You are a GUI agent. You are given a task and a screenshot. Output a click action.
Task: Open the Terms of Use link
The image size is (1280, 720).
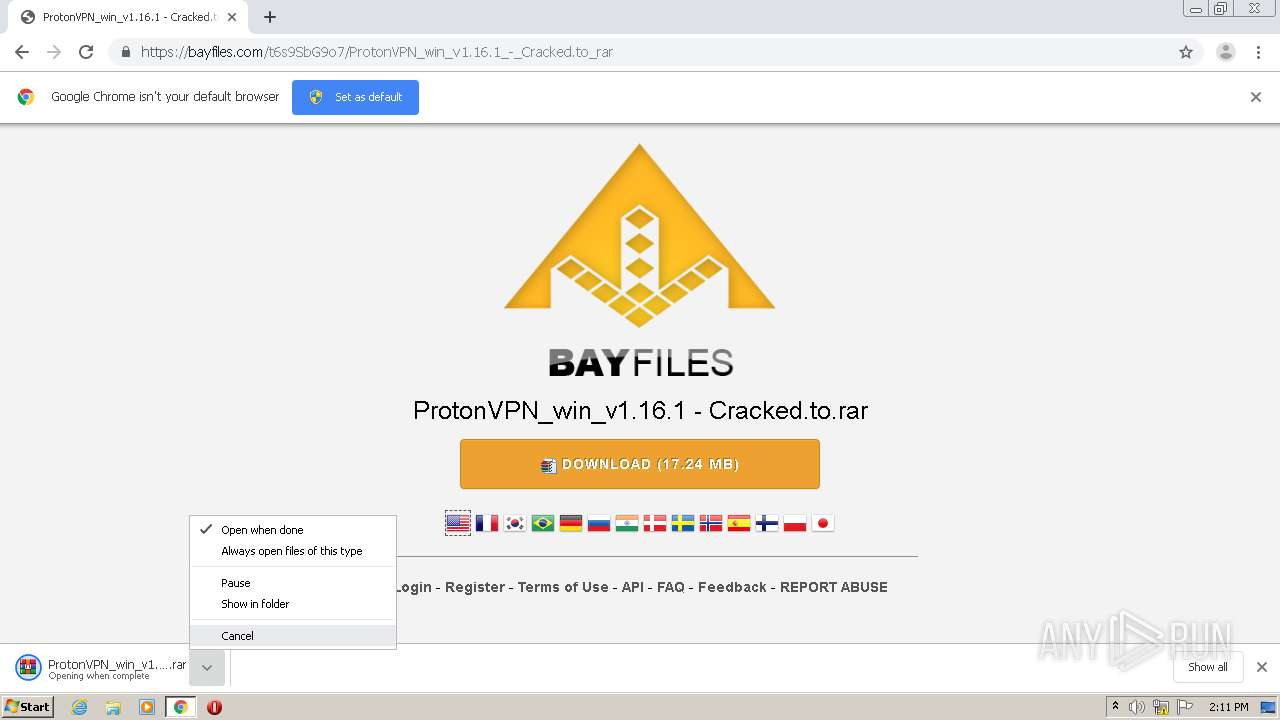coord(563,587)
